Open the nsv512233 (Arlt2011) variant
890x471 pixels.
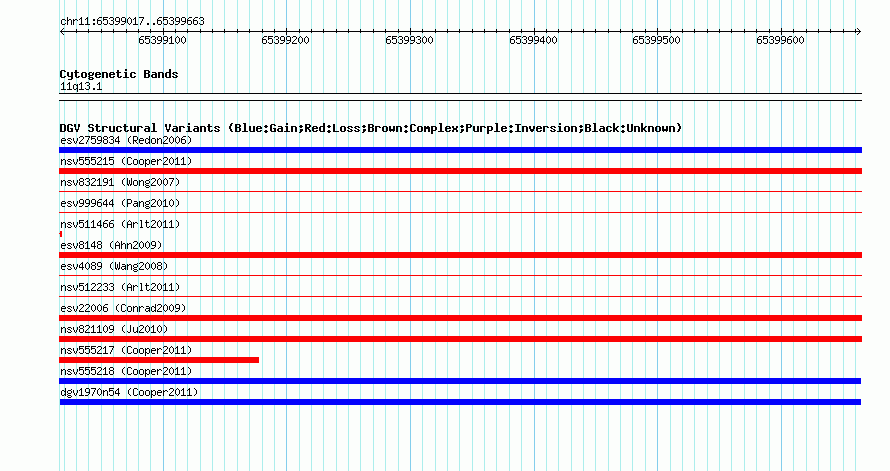click(120, 287)
